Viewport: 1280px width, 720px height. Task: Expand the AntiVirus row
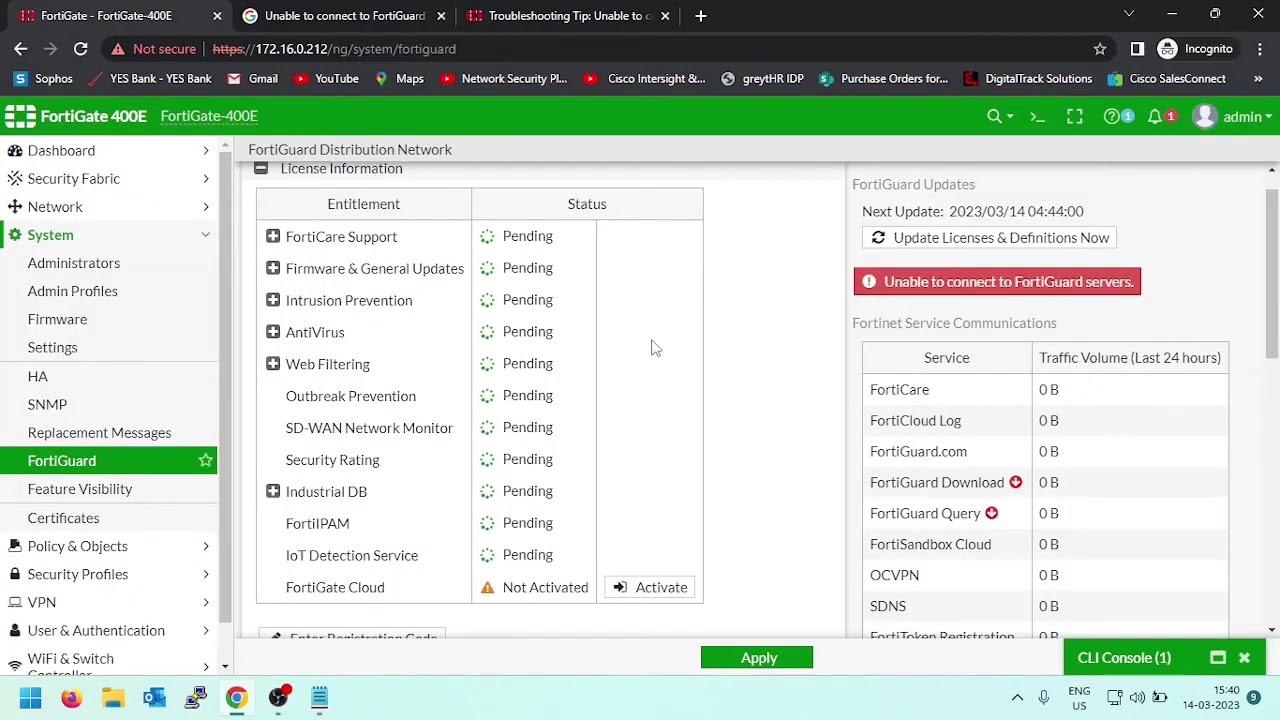(273, 332)
